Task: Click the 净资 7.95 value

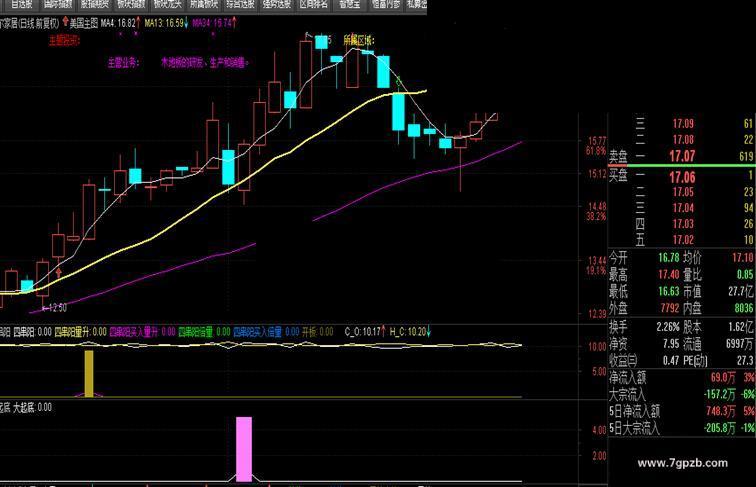Action: click(x=671, y=344)
